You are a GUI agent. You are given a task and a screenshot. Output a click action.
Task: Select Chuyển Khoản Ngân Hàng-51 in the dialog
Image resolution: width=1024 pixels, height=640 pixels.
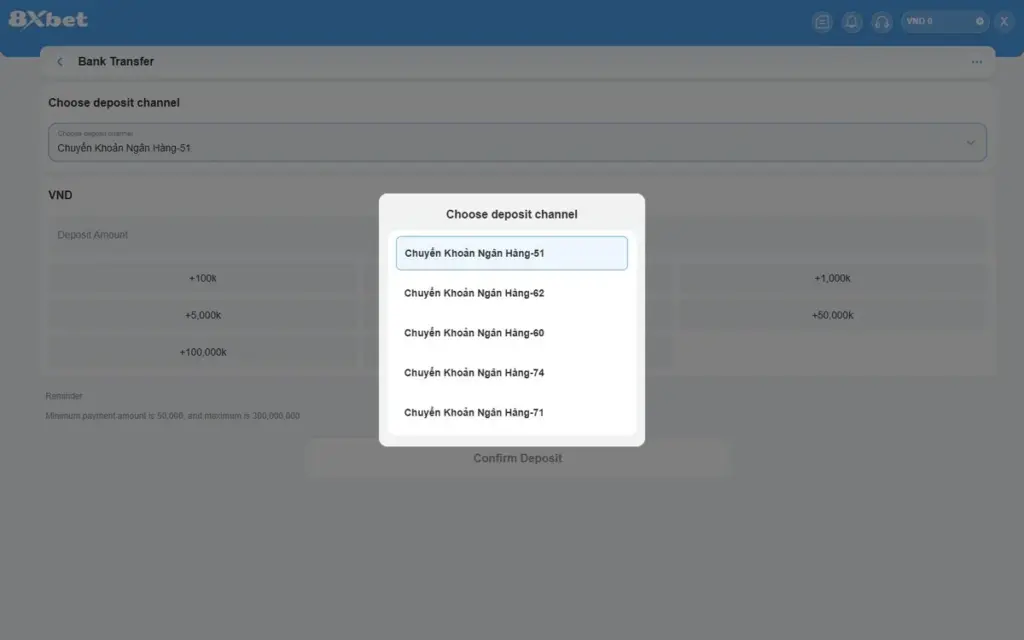click(x=511, y=253)
